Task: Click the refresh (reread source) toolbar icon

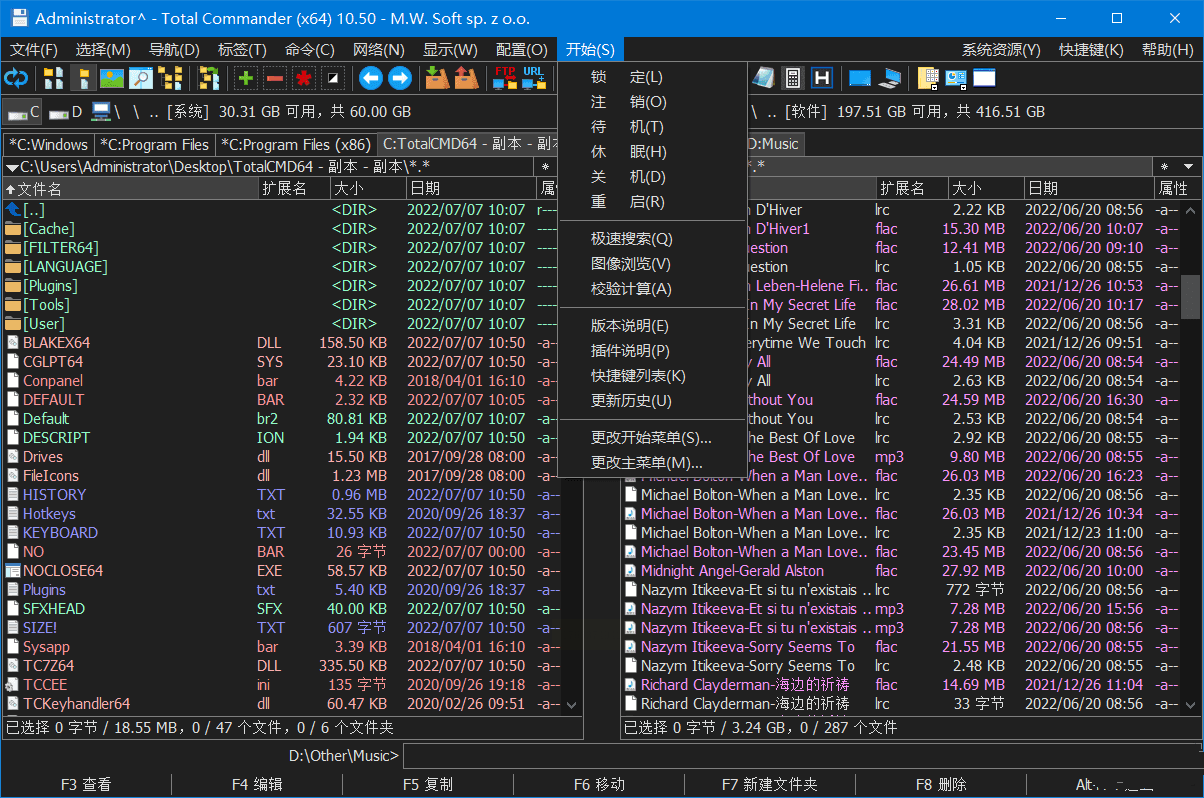Action: tap(16, 78)
